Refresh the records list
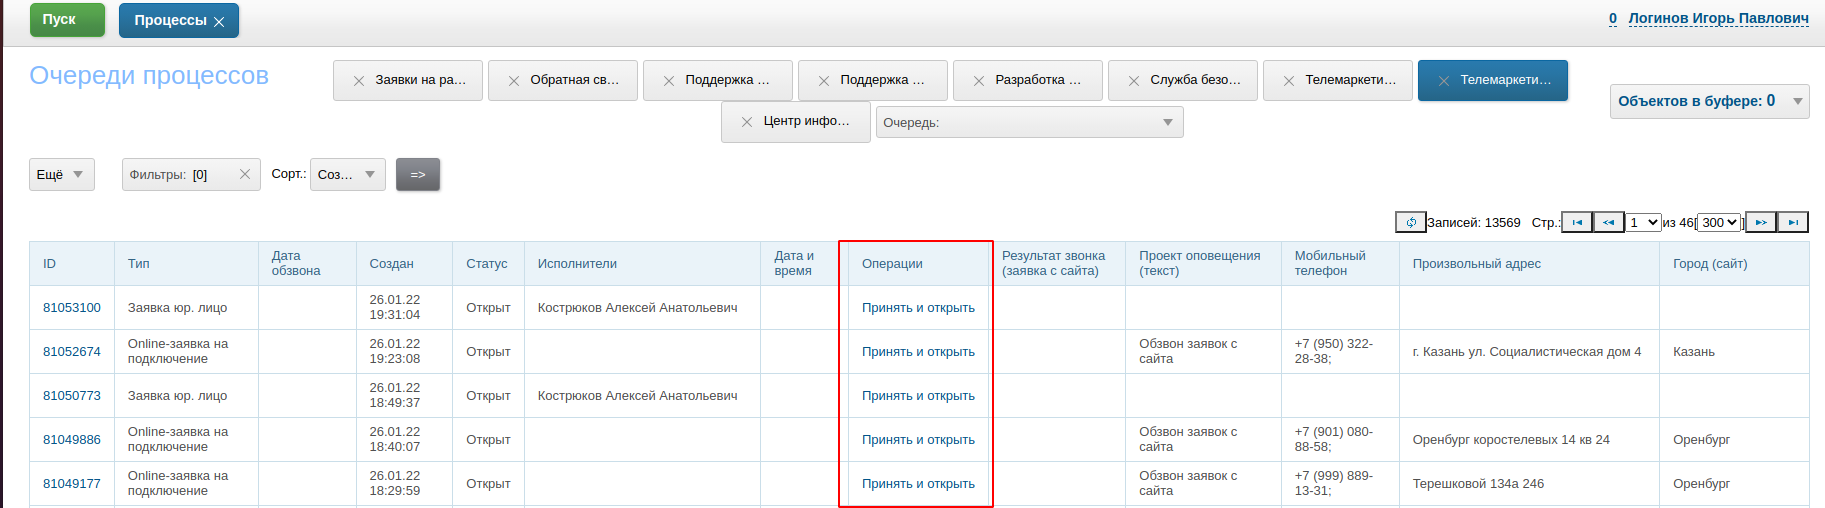Screen dimensions: 1825x508 coord(1410,222)
